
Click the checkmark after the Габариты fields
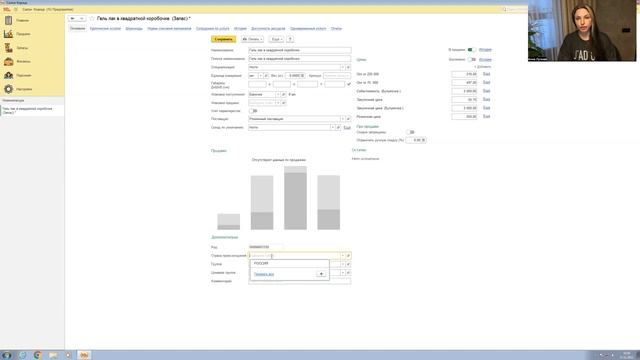(349, 84)
